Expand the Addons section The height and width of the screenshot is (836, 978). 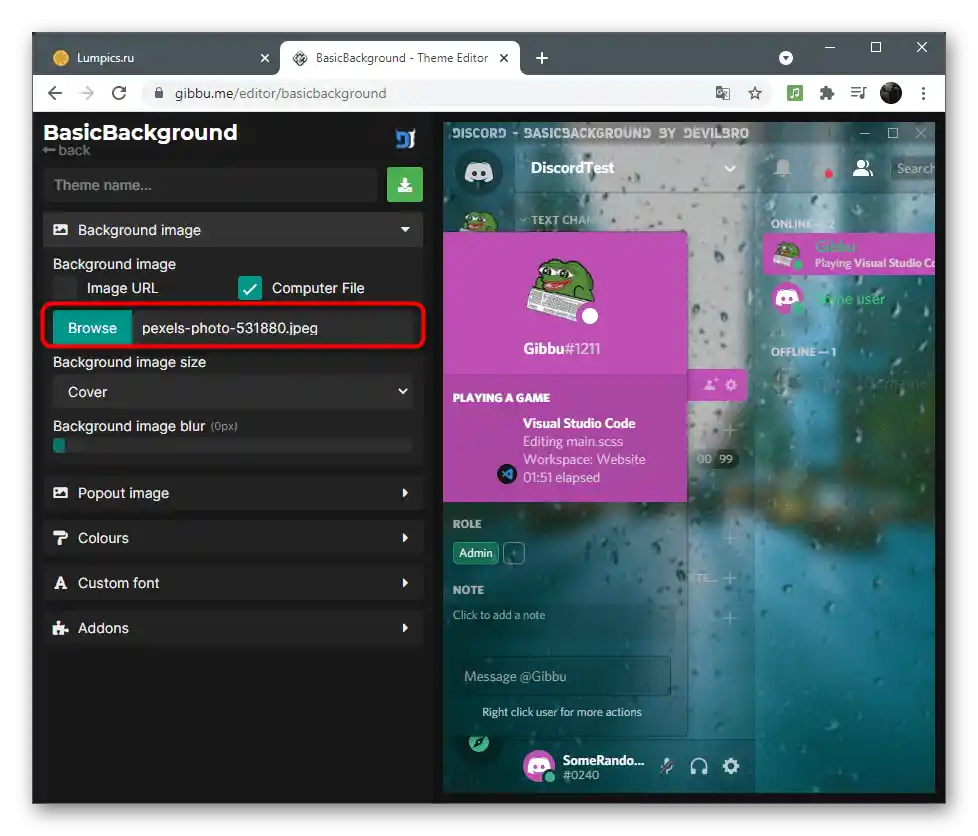click(233, 628)
